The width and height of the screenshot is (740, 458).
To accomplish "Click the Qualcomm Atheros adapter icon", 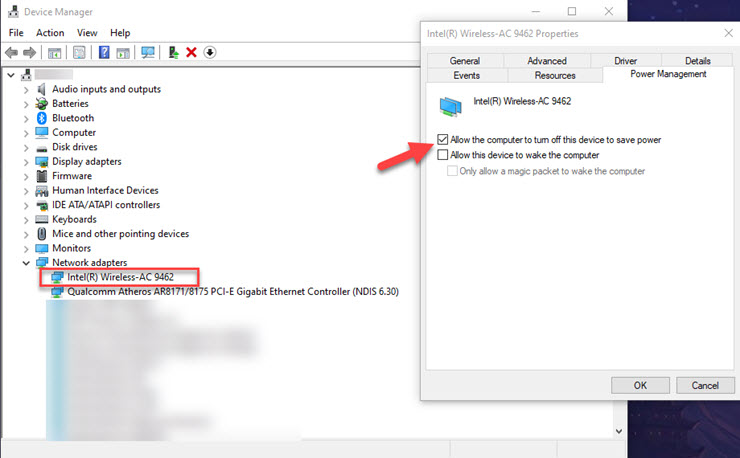I will [x=57, y=292].
